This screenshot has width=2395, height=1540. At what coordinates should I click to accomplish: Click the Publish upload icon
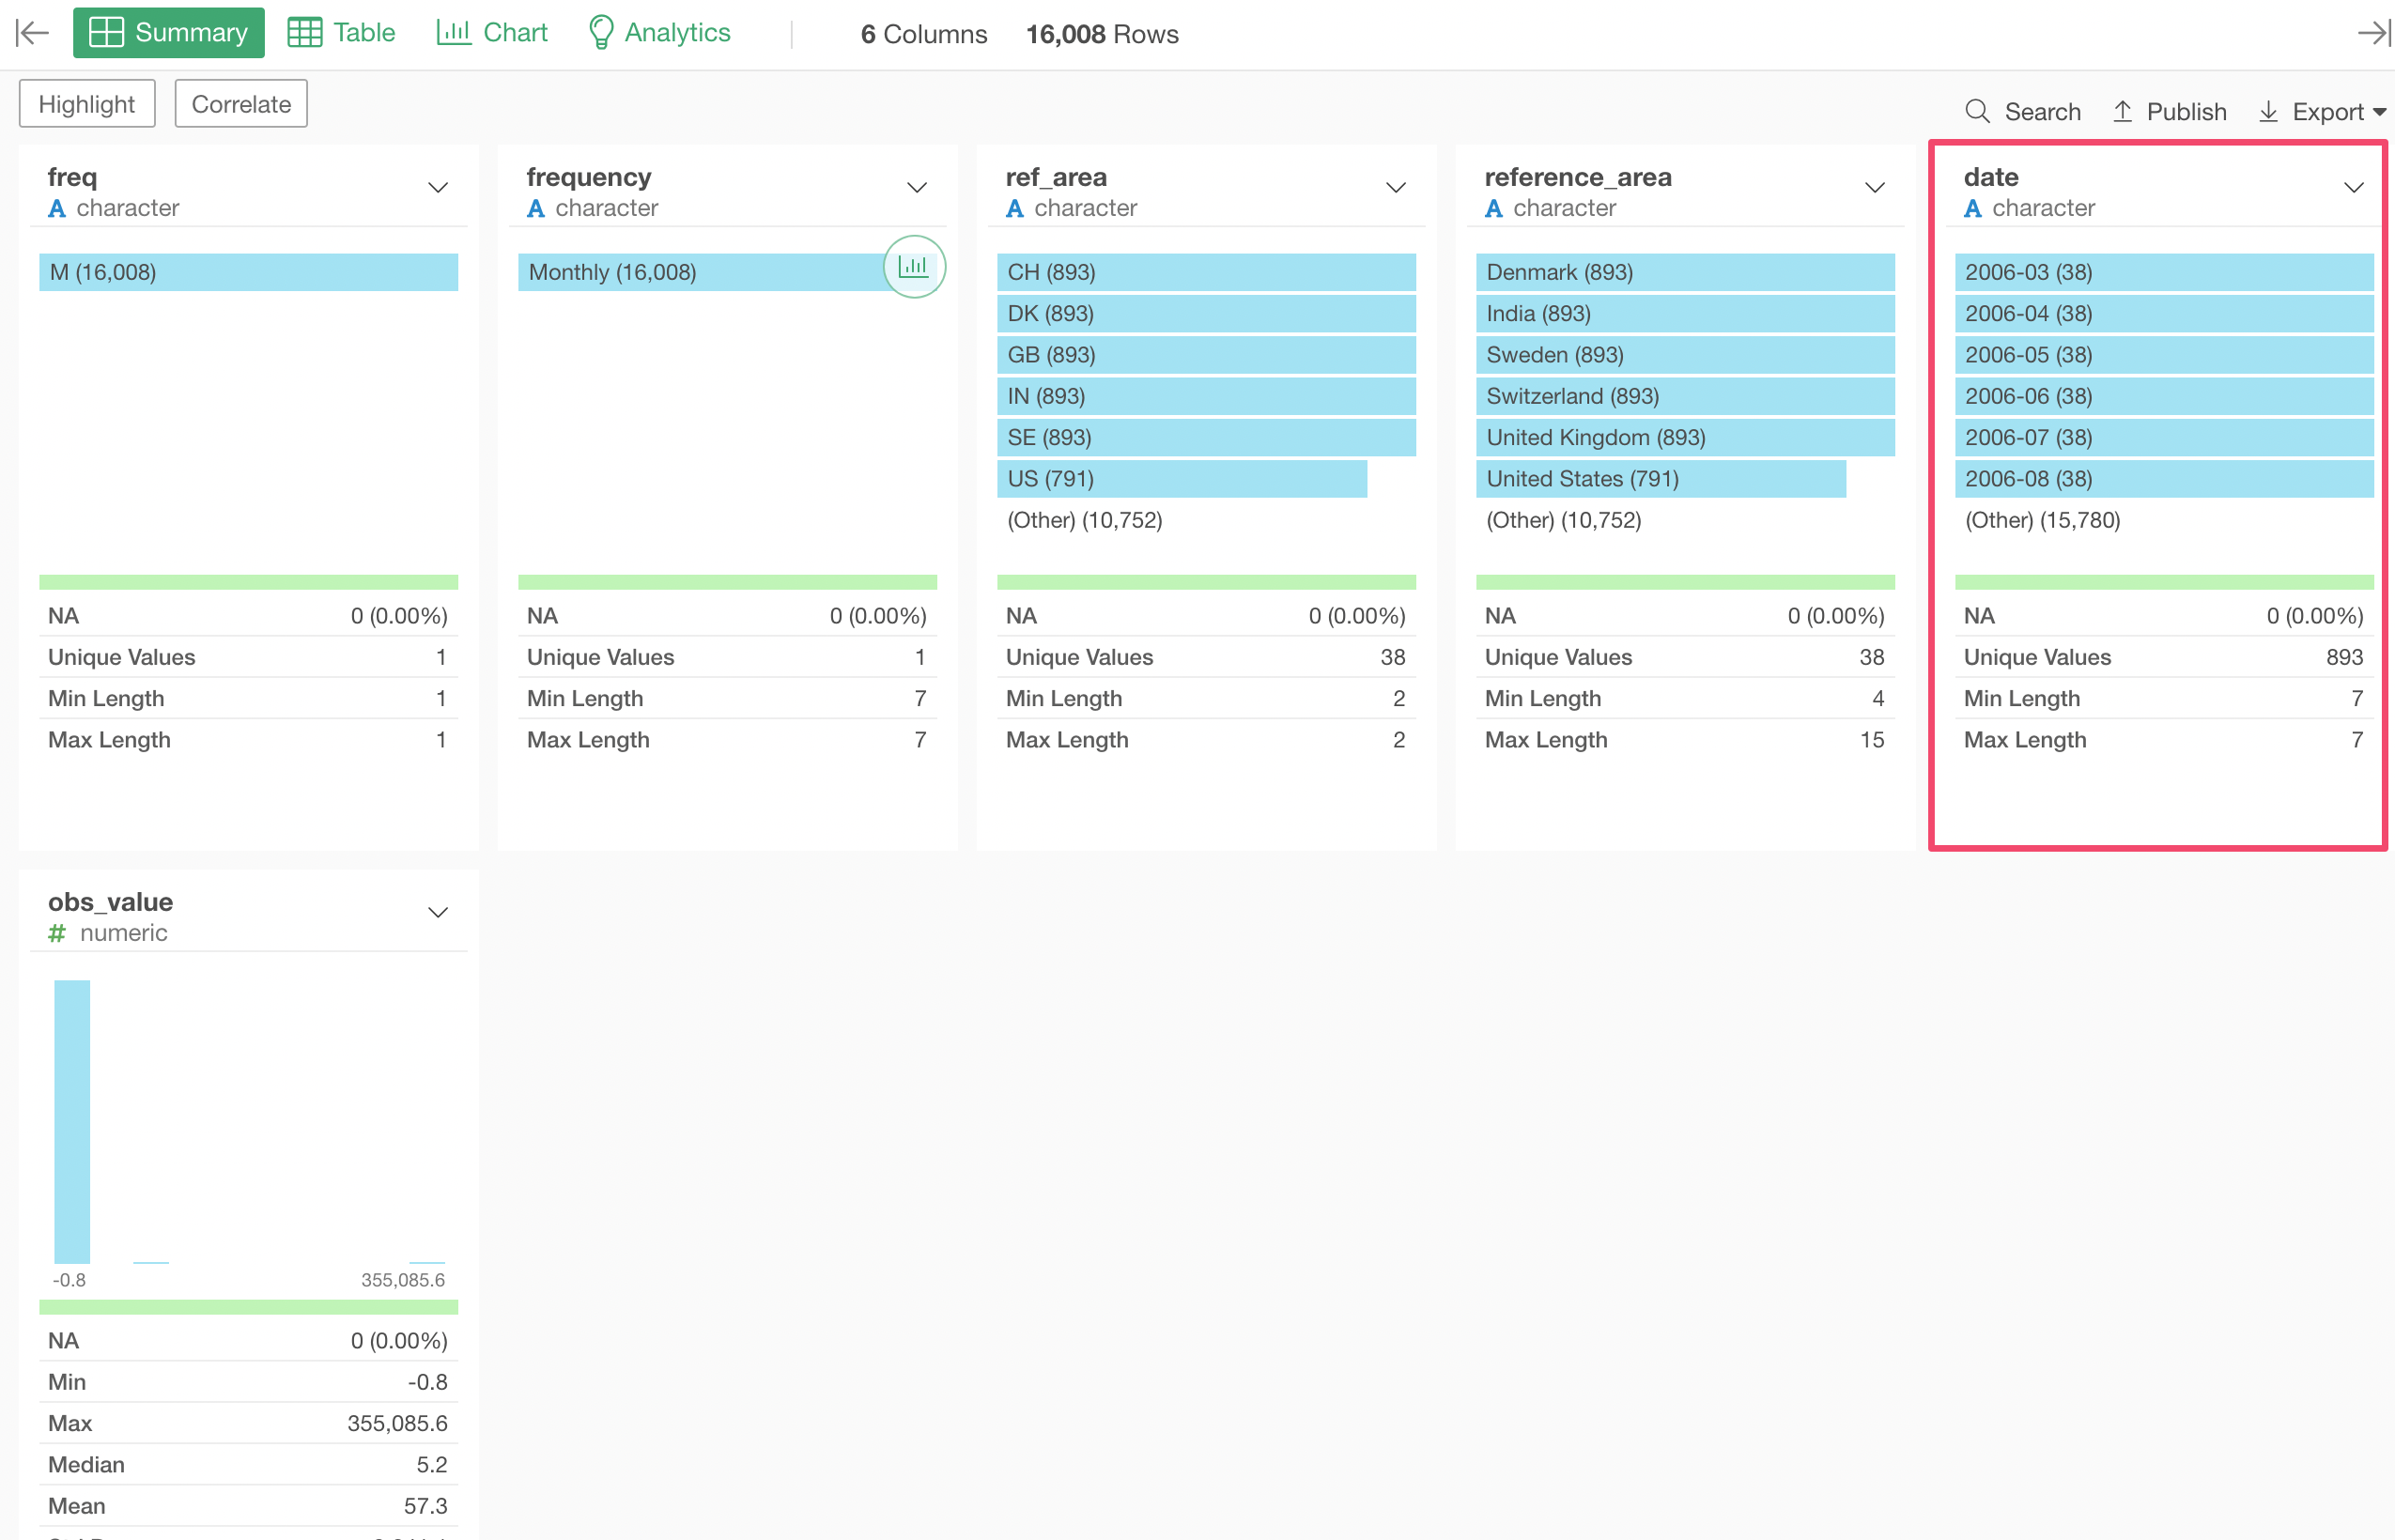tap(2122, 111)
